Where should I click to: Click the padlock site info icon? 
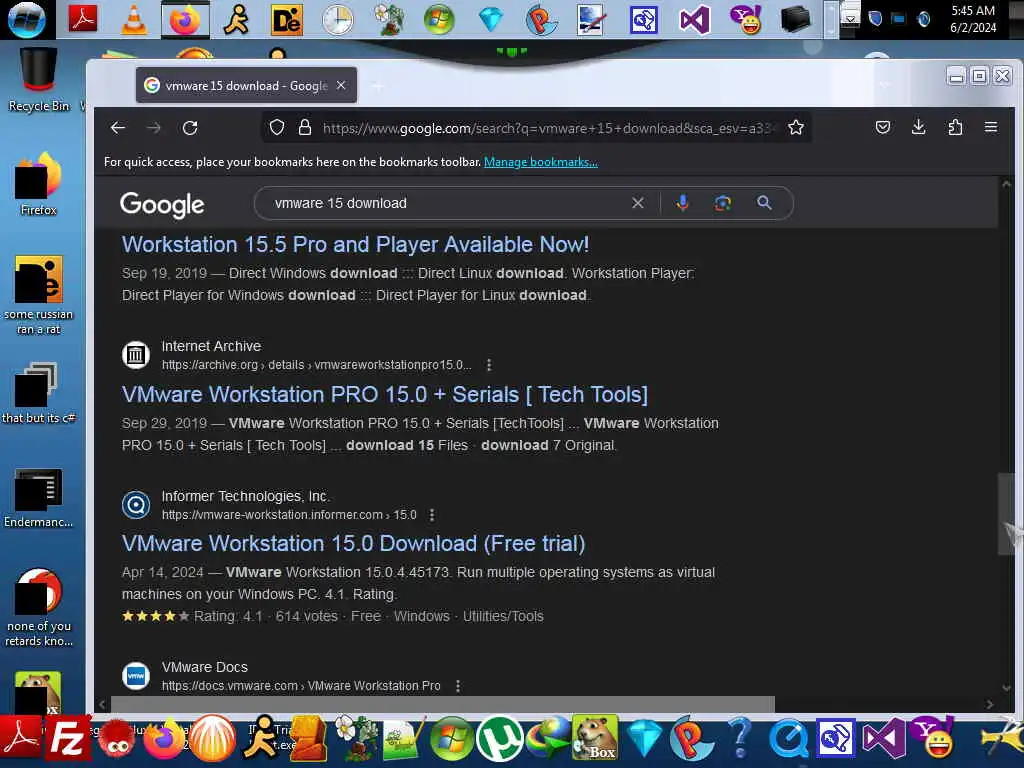tap(304, 127)
